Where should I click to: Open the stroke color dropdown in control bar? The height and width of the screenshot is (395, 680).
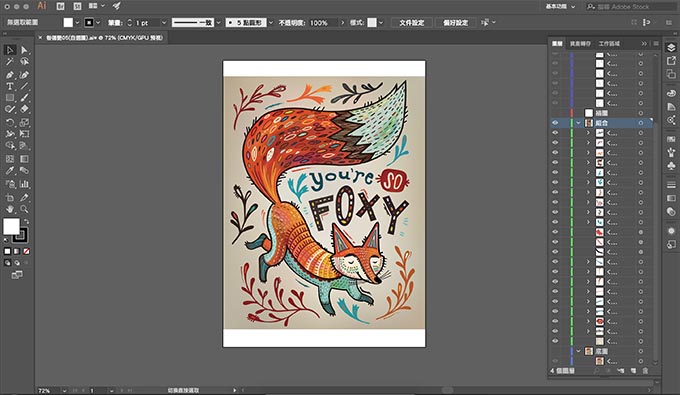98,23
